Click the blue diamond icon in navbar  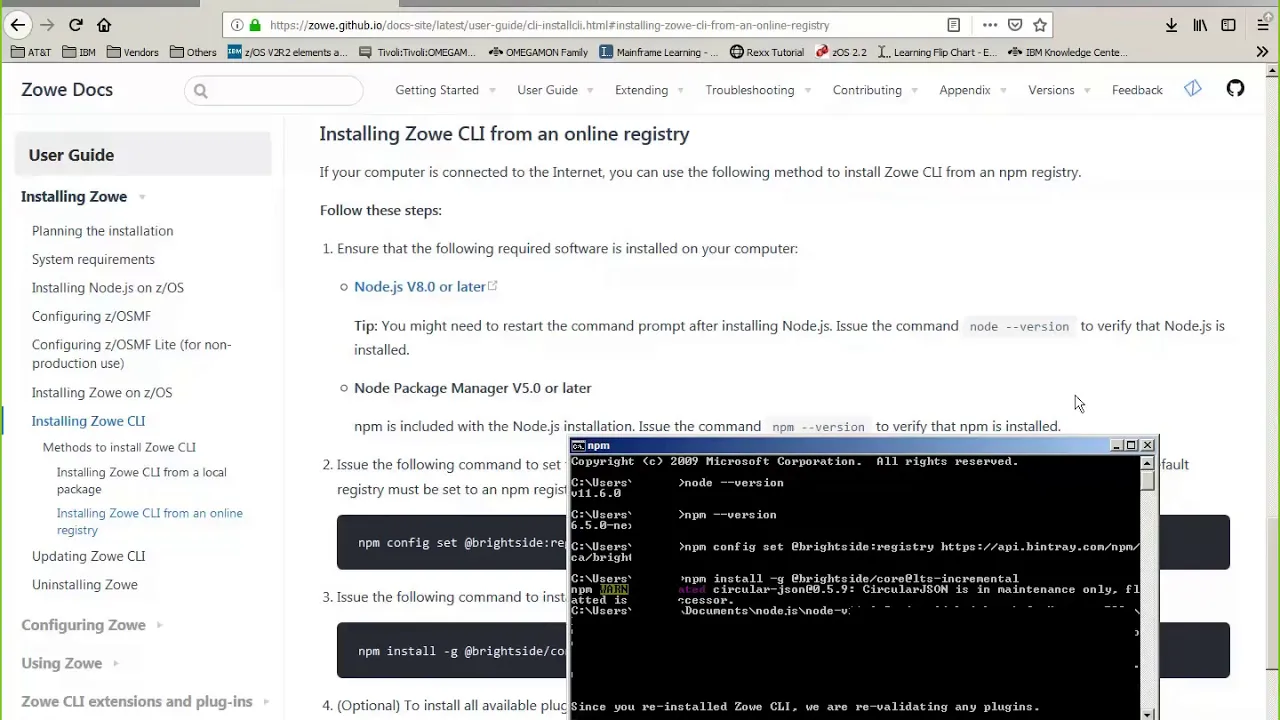coord(1193,89)
